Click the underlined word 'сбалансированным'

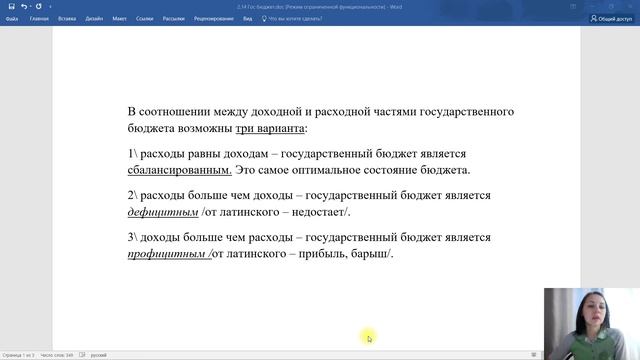coord(179,170)
